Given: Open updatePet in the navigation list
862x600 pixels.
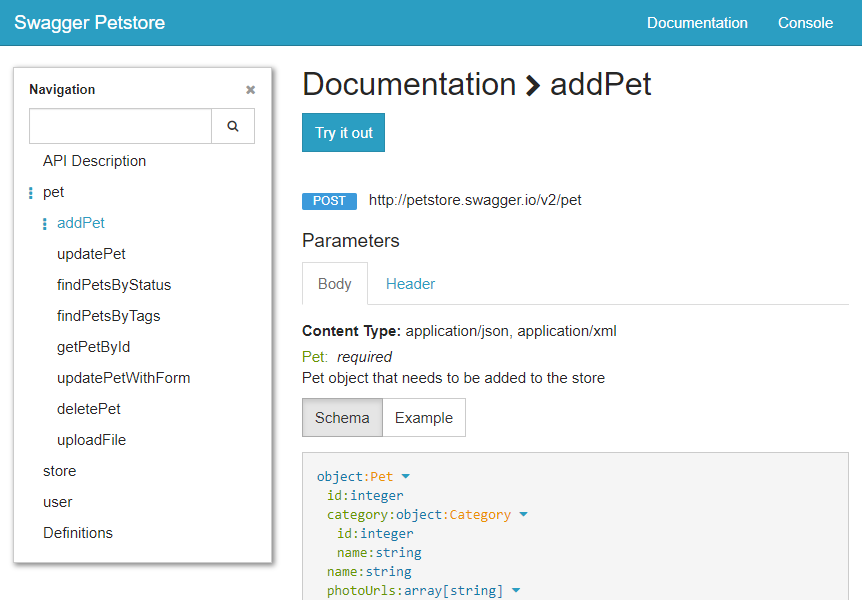Looking at the screenshot, I should 91,254.
